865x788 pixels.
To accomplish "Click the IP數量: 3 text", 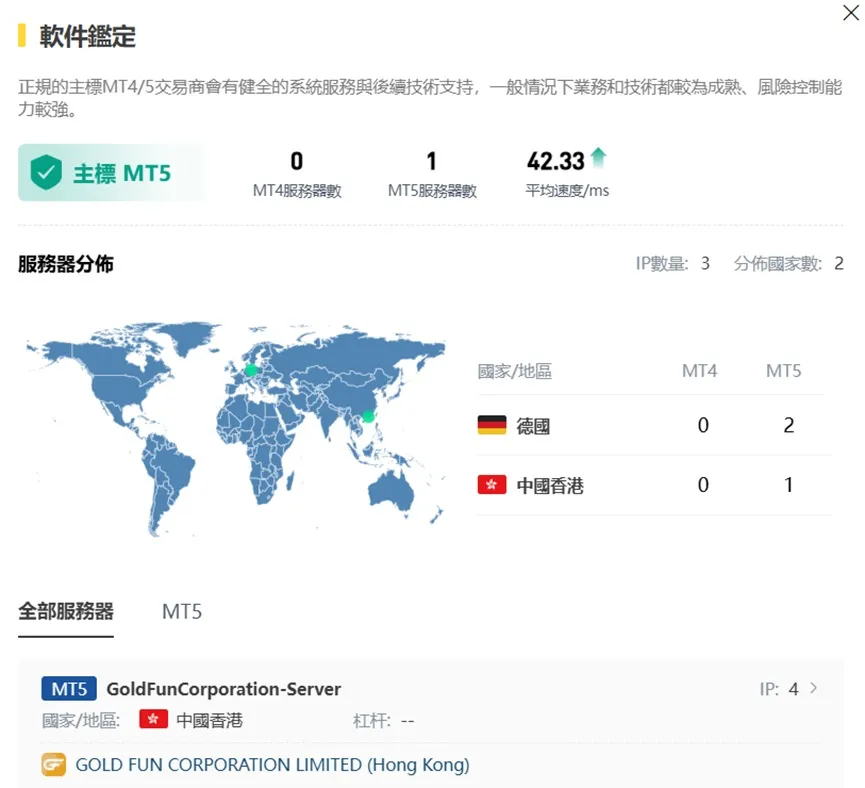I will click(x=672, y=263).
